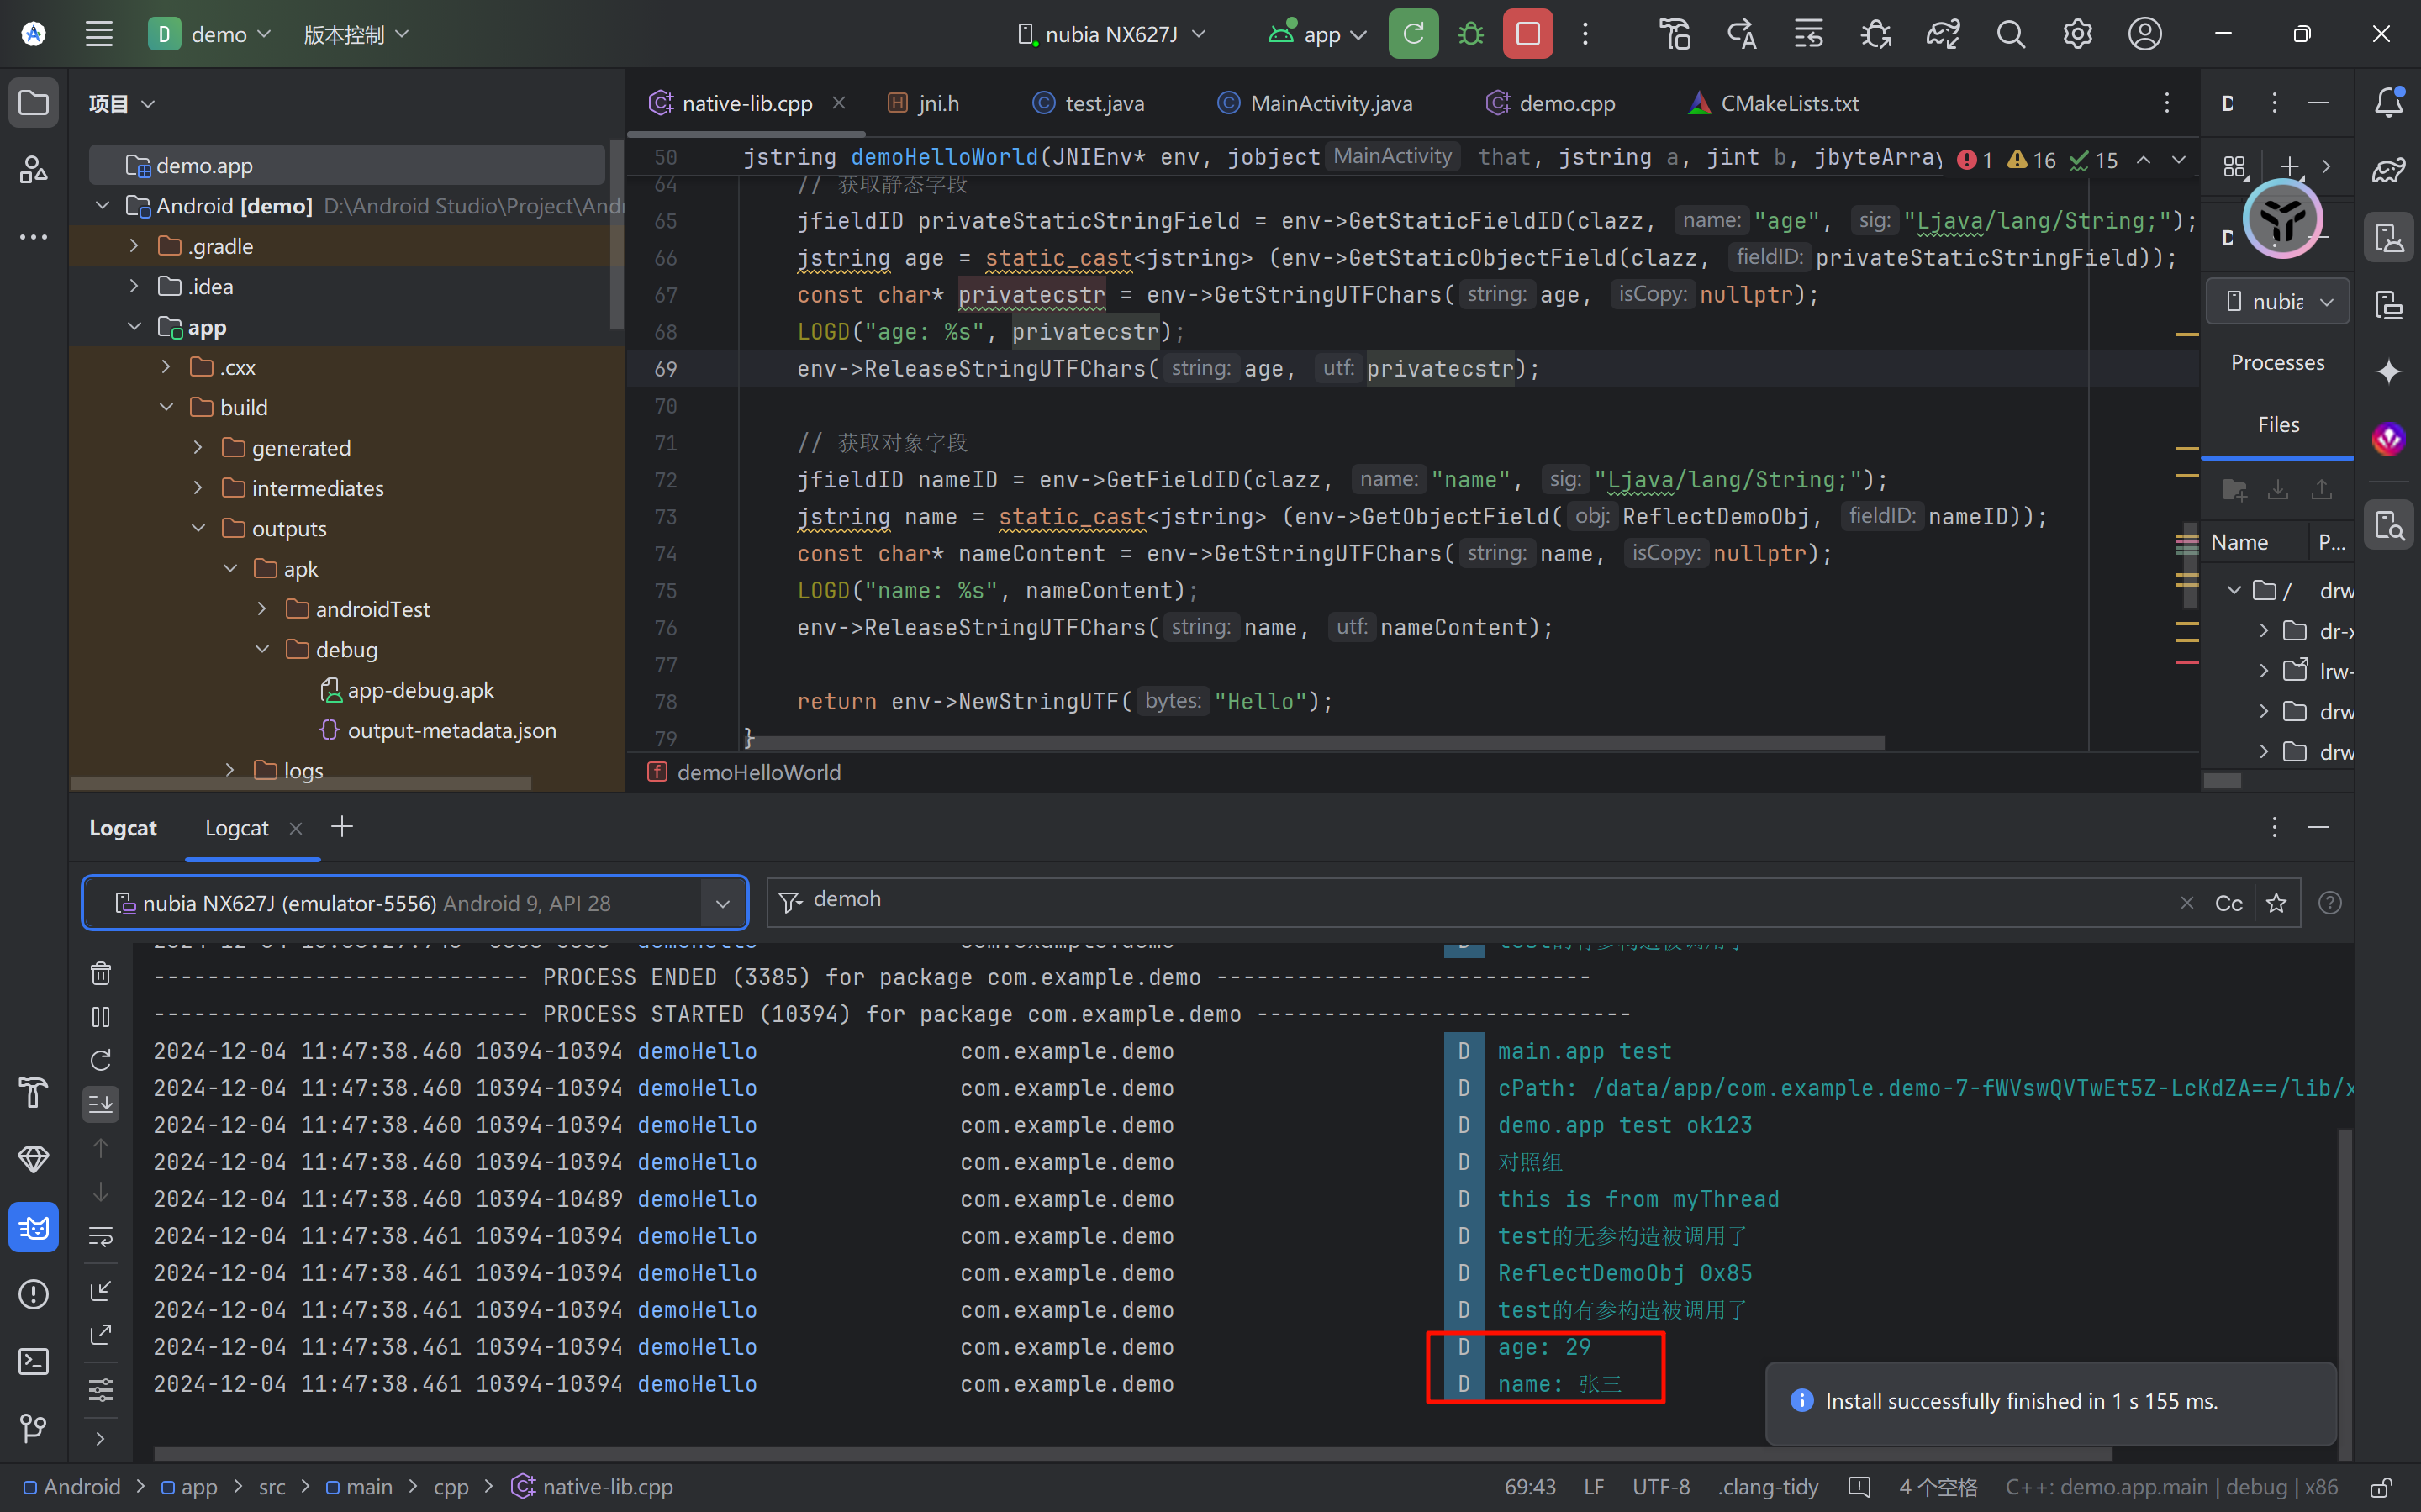Click the Processes tab in device panel
Viewport: 2421px width, 1512px height.
click(2277, 362)
